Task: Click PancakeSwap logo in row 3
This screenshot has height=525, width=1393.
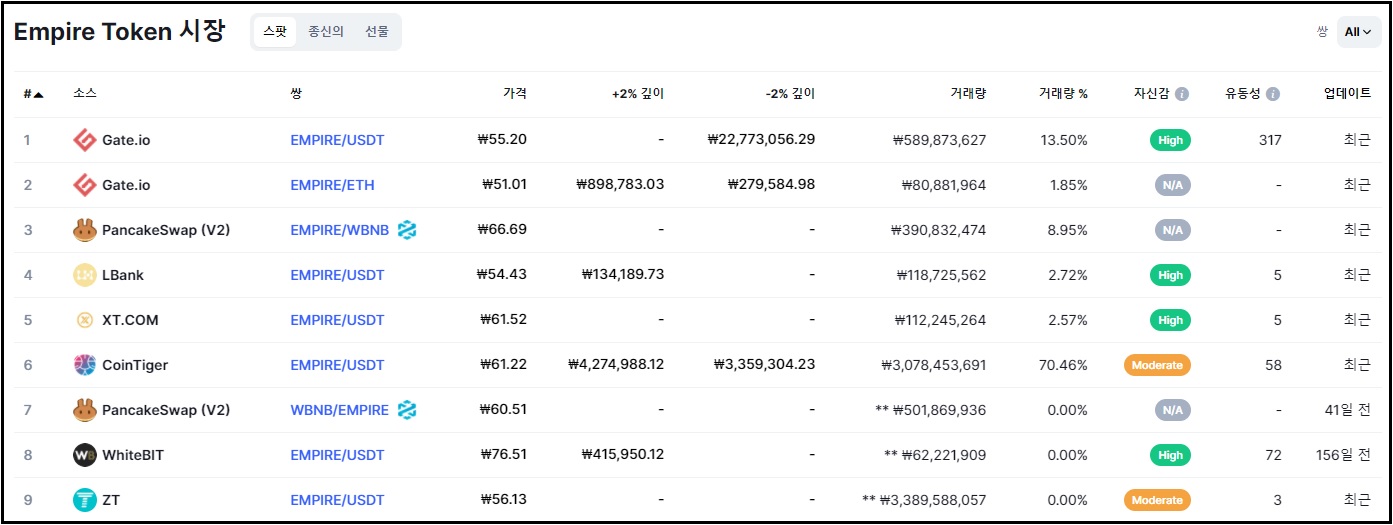Action: click(85, 230)
